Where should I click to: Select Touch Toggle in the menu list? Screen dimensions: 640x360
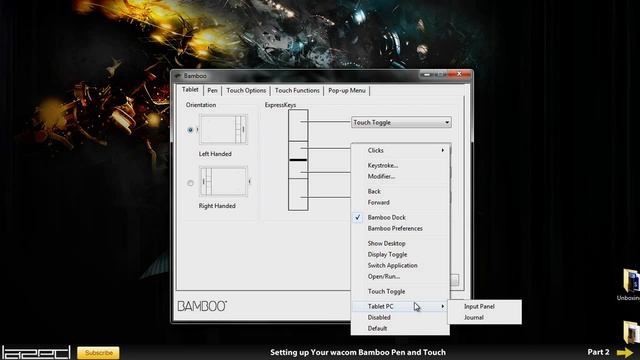(400, 291)
